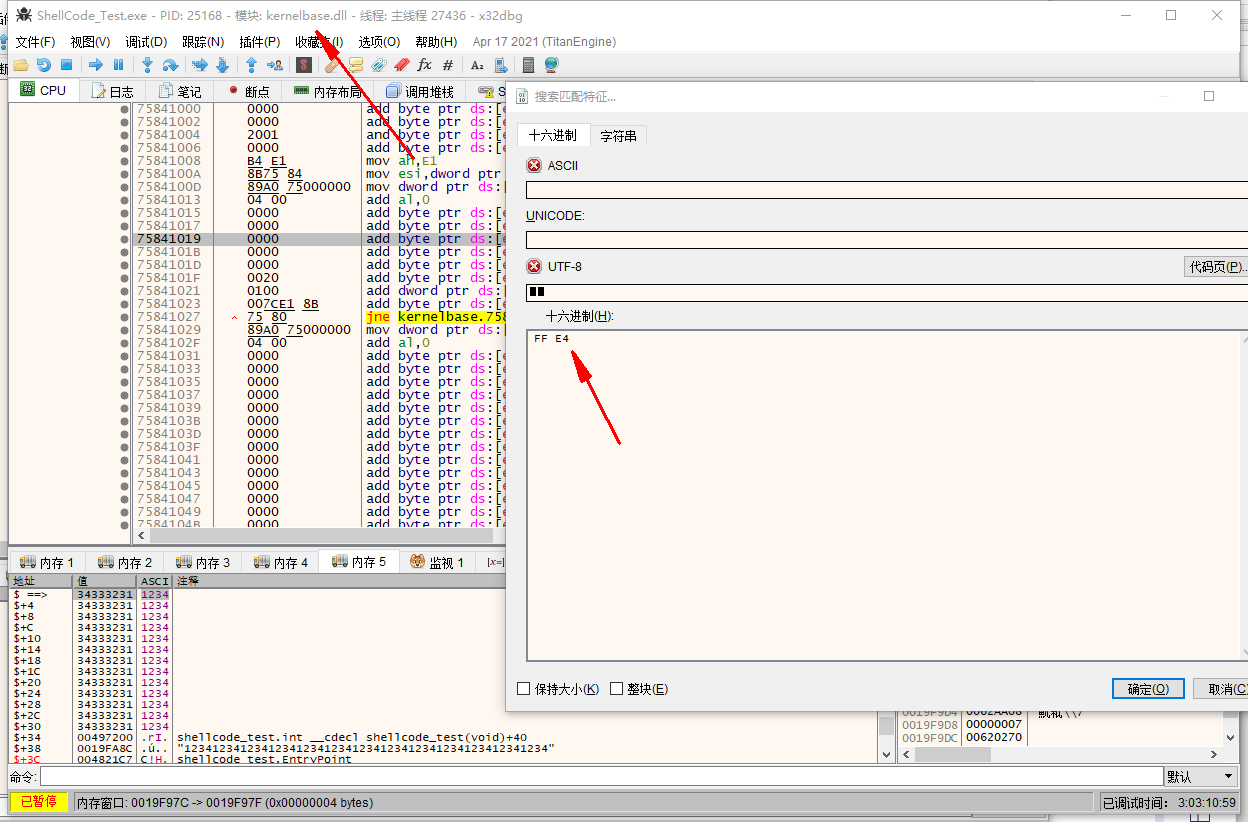
Task: Click the Pause execution toolbar icon
Action: coord(118,65)
